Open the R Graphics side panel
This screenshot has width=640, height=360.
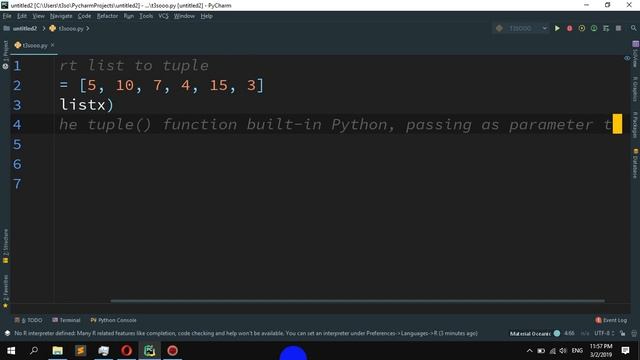pyautogui.click(x=635, y=89)
